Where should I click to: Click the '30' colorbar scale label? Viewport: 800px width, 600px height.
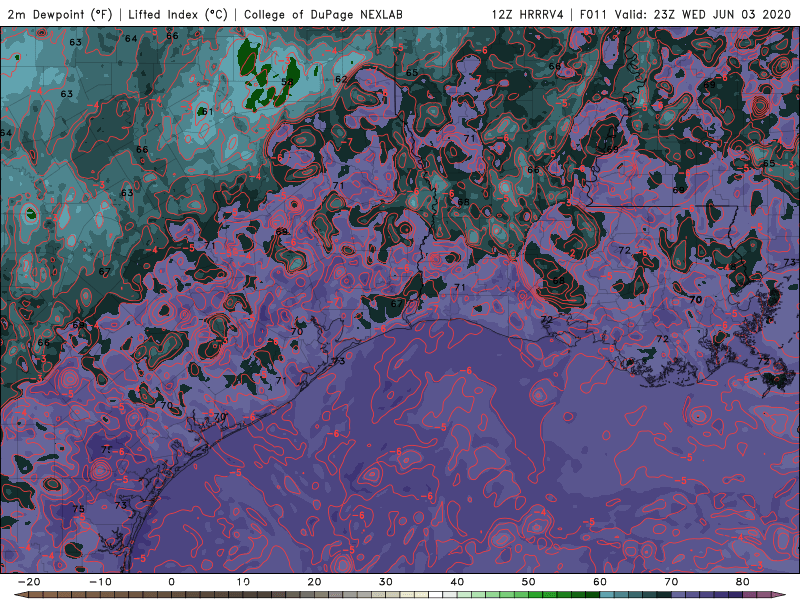(386, 582)
